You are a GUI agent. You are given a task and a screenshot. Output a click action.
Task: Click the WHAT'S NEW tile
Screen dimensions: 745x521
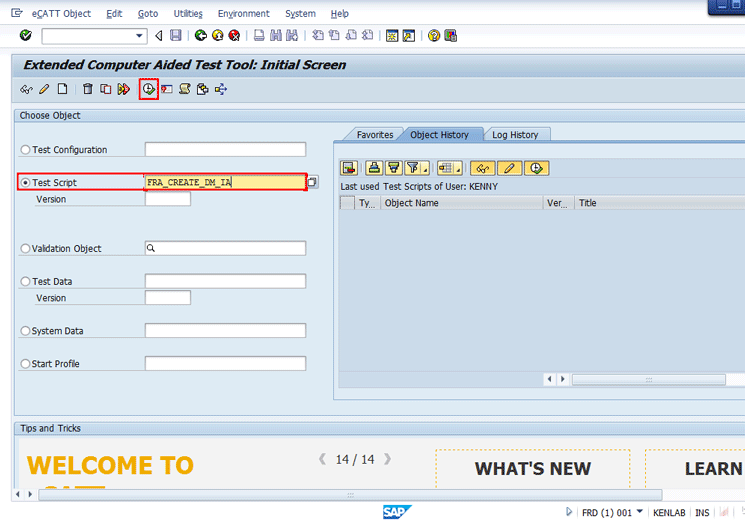coord(533,469)
